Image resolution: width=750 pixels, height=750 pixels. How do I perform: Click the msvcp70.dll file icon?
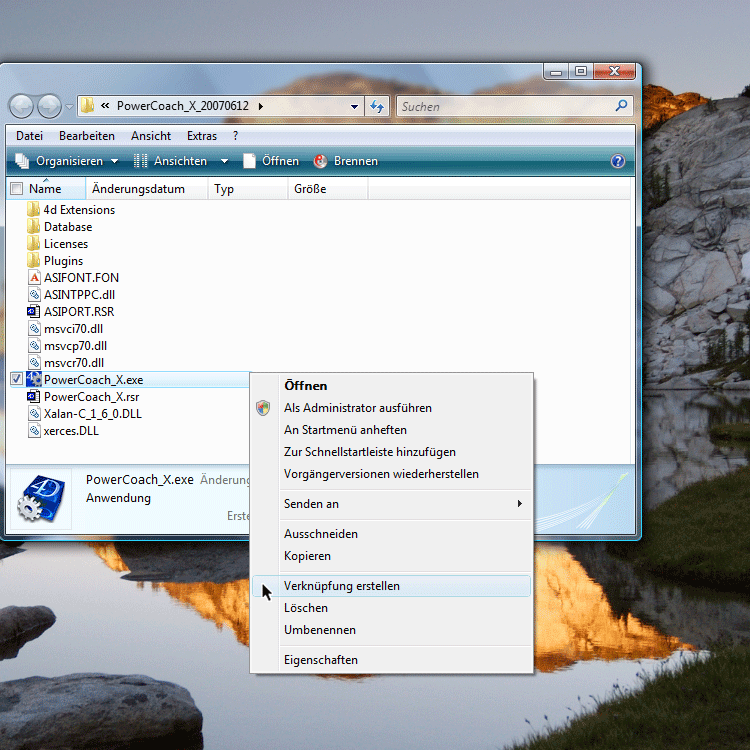[34, 345]
